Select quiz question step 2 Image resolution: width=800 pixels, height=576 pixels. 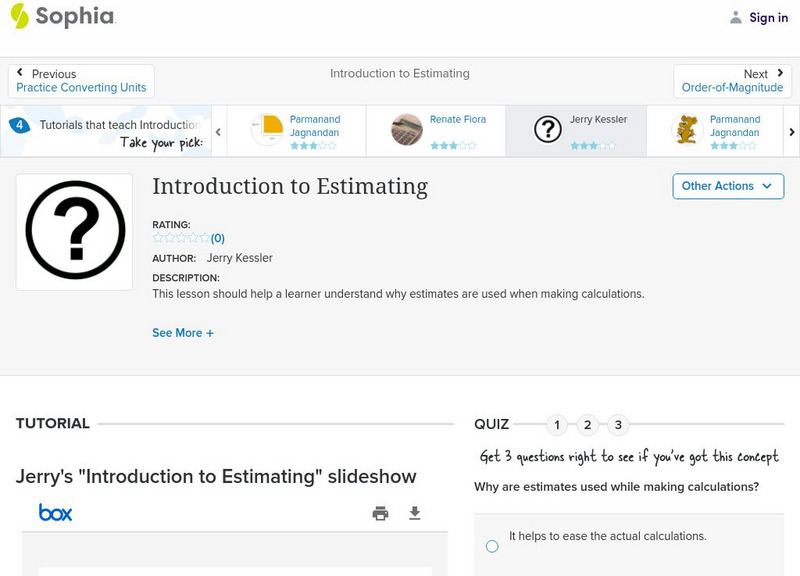(x=588, y=424)
